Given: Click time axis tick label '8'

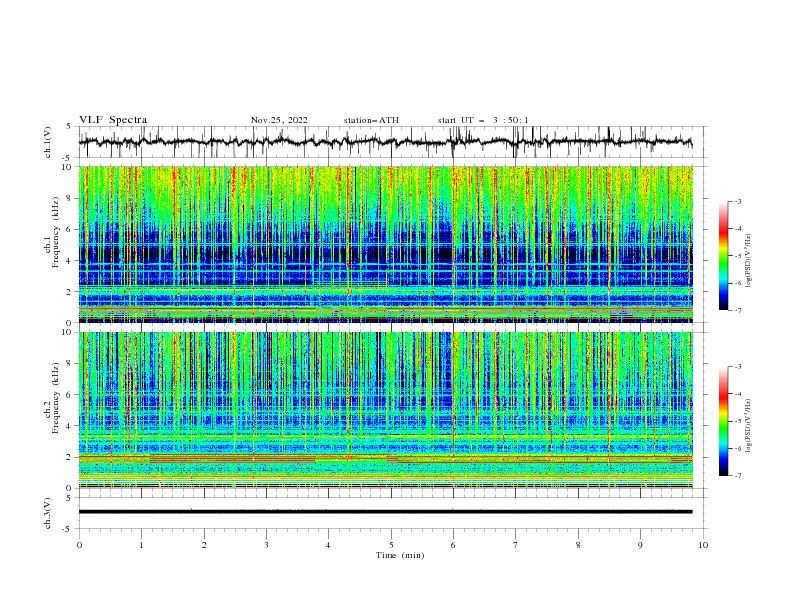Looking at the screenshot, I should point(578,545).
